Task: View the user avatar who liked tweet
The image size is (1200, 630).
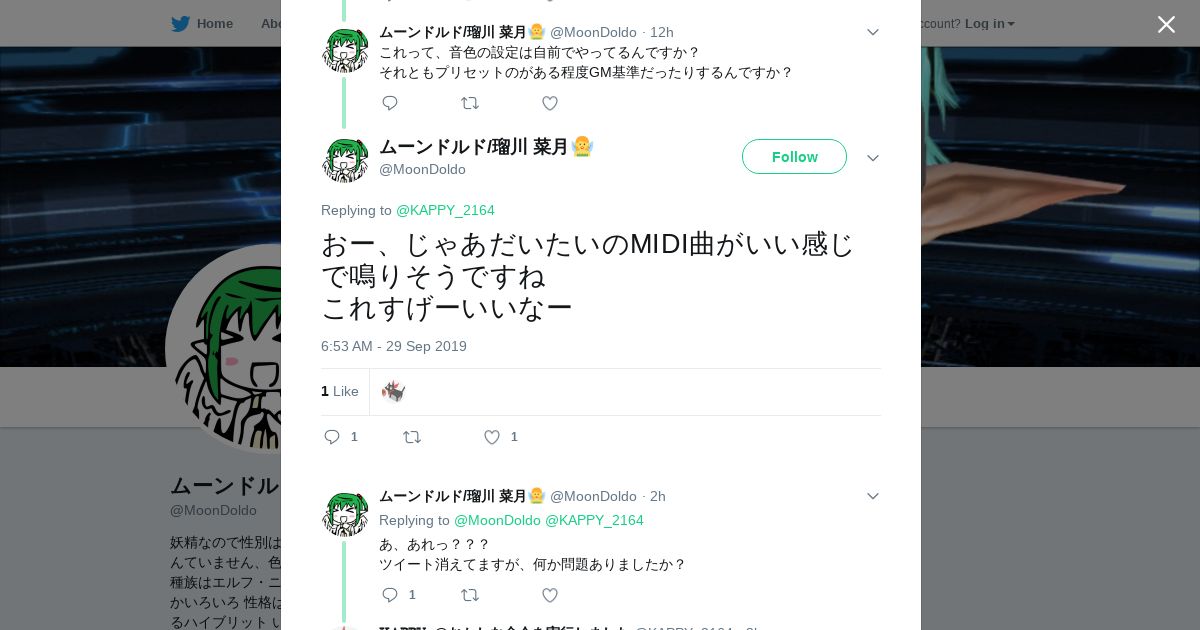Action: [x=393, y=391]
